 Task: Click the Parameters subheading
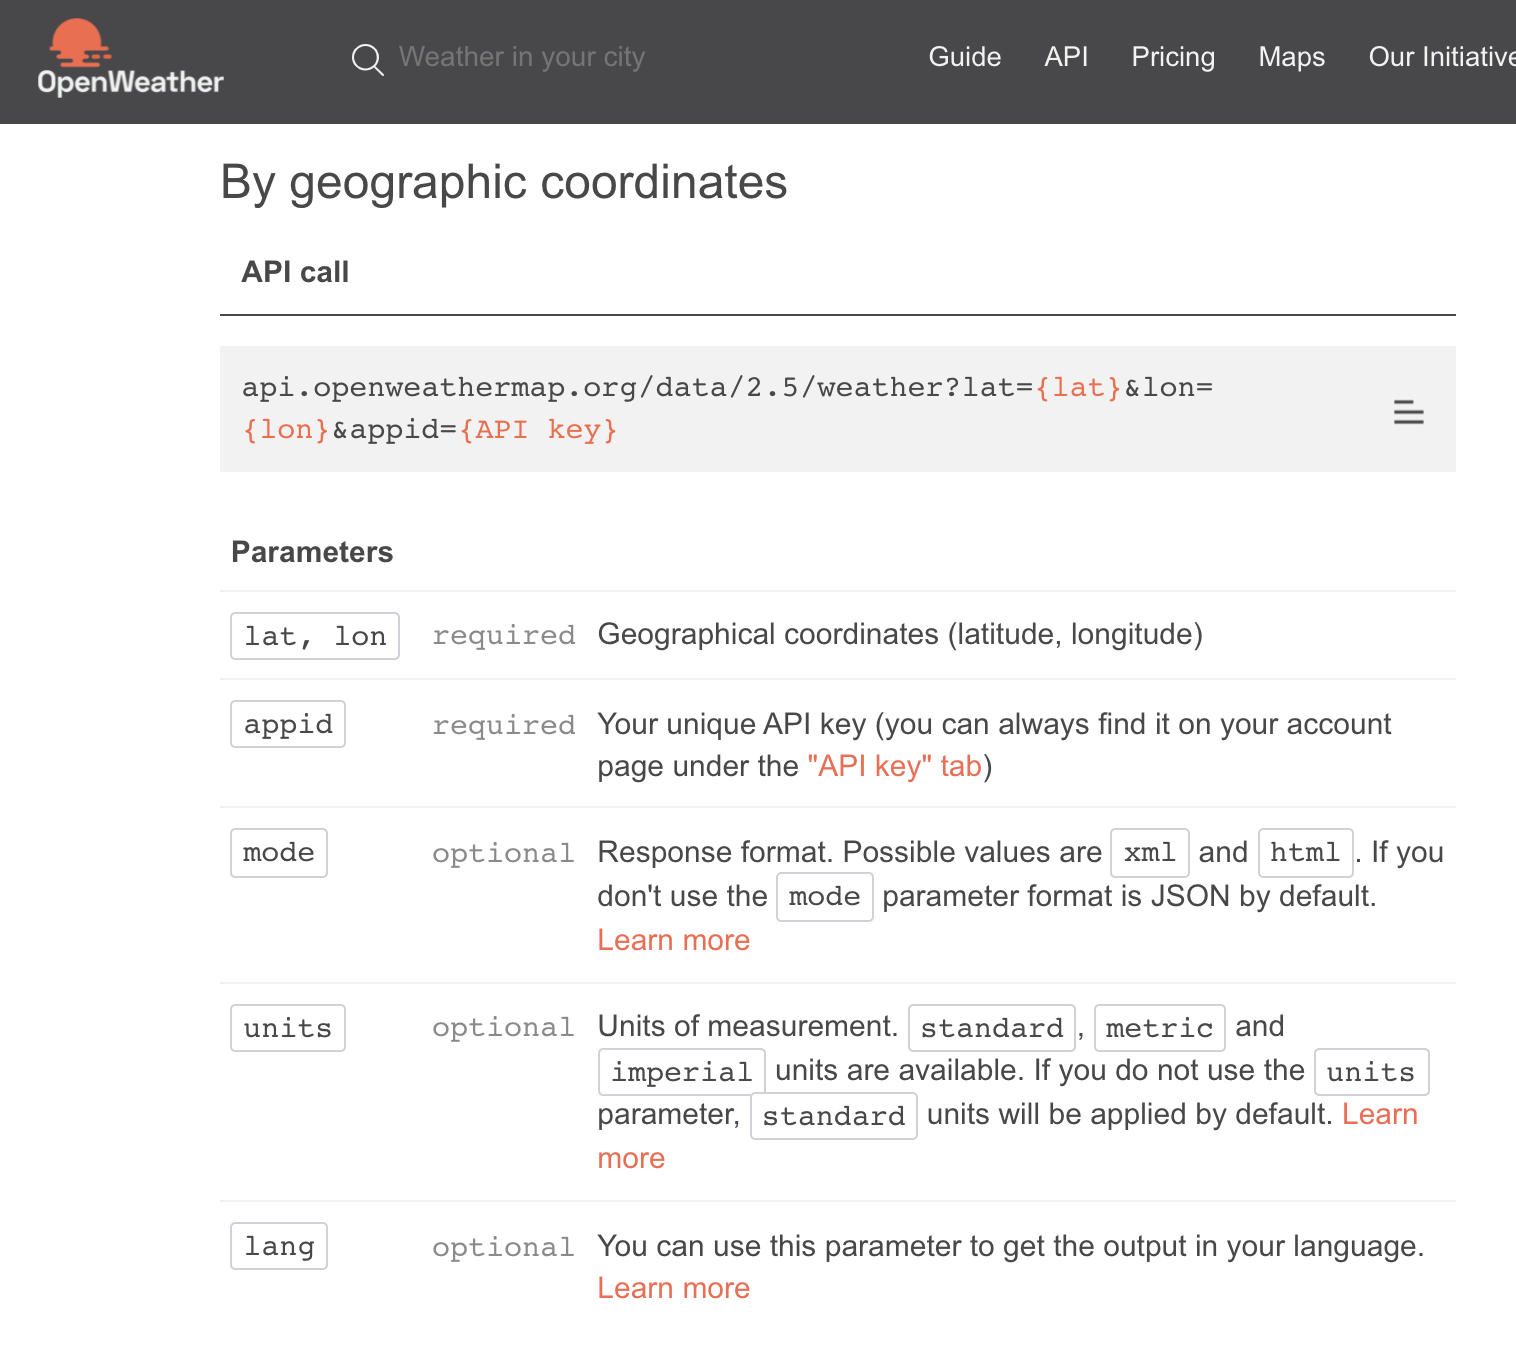[312, 552]
